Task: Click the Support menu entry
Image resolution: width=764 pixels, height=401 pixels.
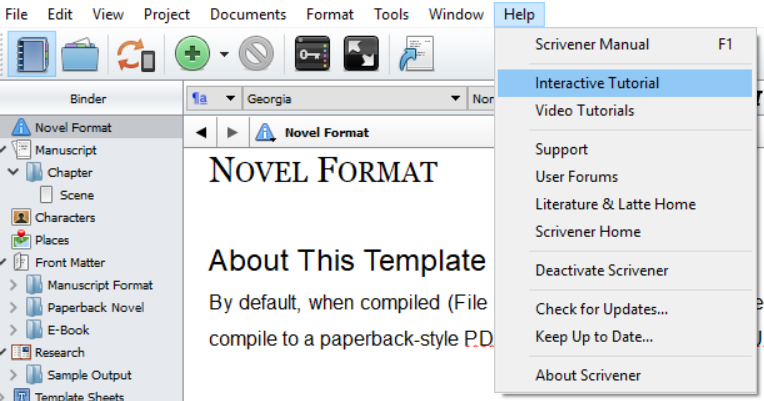Action: [626, 149]
